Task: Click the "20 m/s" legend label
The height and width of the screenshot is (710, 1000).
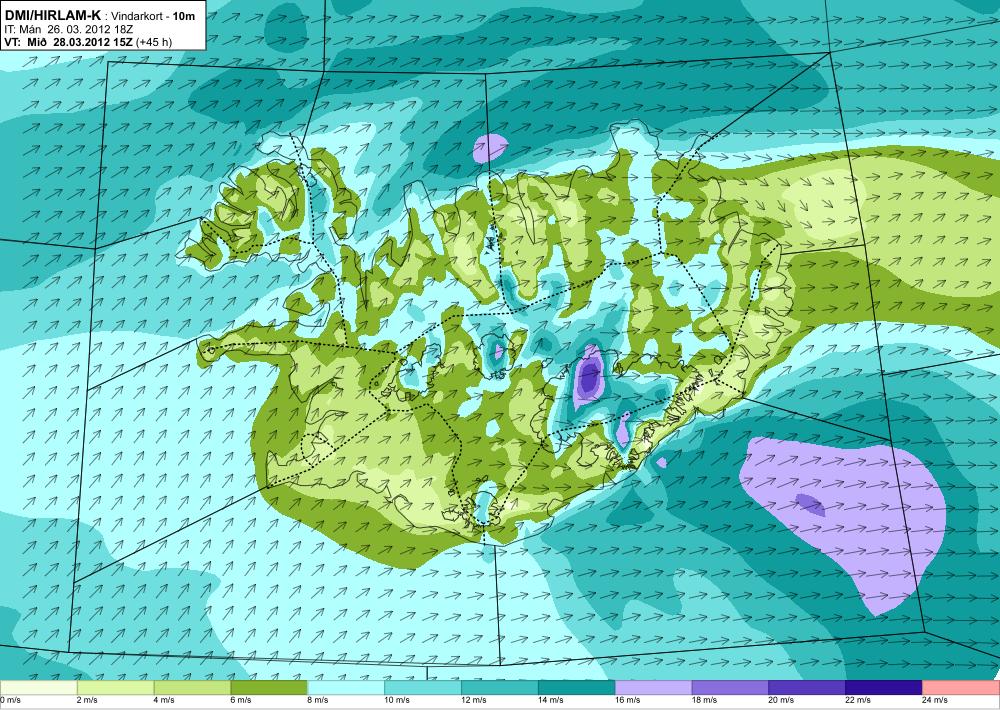Action: (781, 700)
